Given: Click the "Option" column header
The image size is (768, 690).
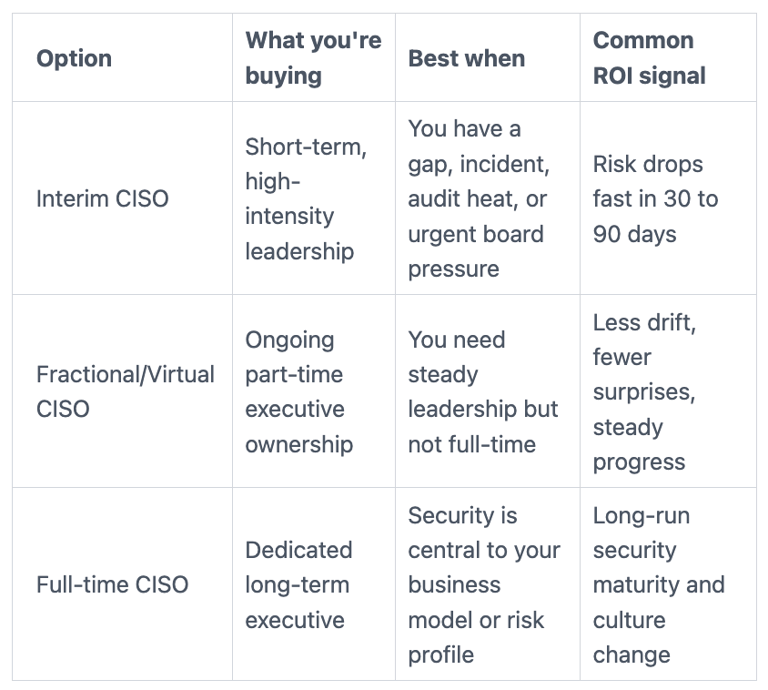Looking at the screenshot, I should (74, 58).
